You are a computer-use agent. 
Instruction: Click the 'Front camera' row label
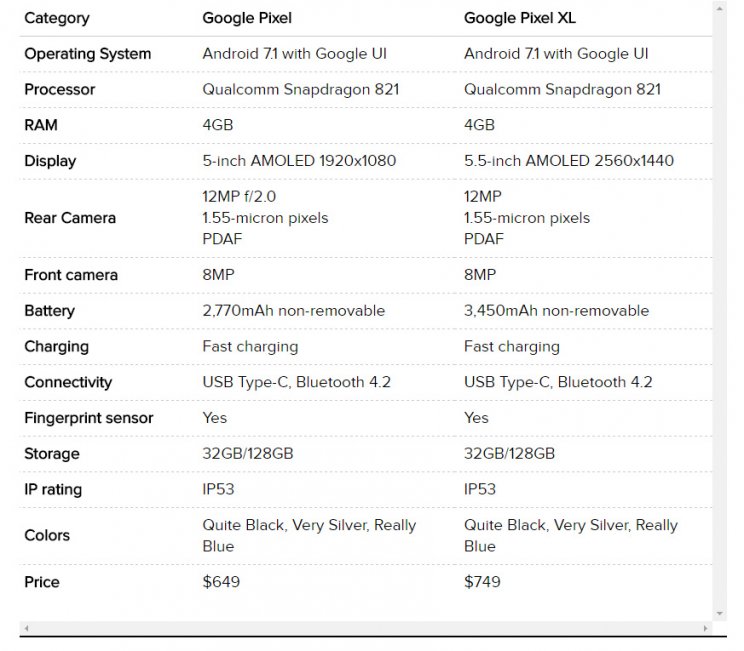[x=71, y=275]
